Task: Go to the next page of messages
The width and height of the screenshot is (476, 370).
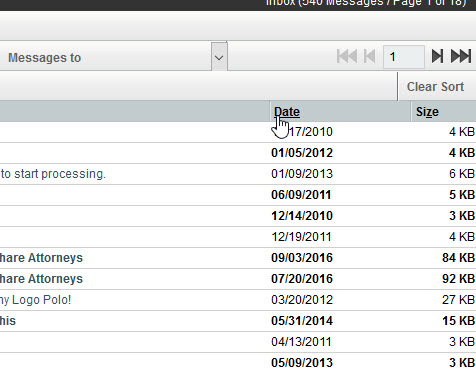Action: point(437,56)
